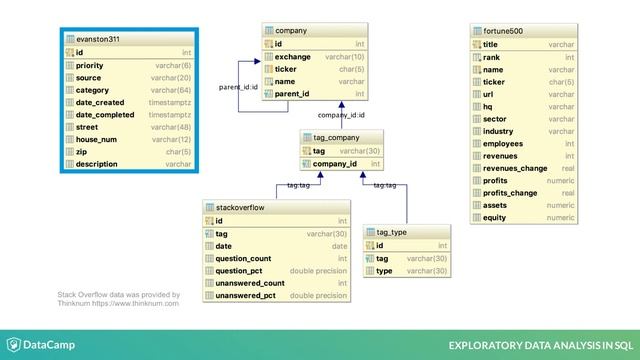Select the fortune500 table title
Viewport: 640px width, 360px height.
tap(503, 31)
